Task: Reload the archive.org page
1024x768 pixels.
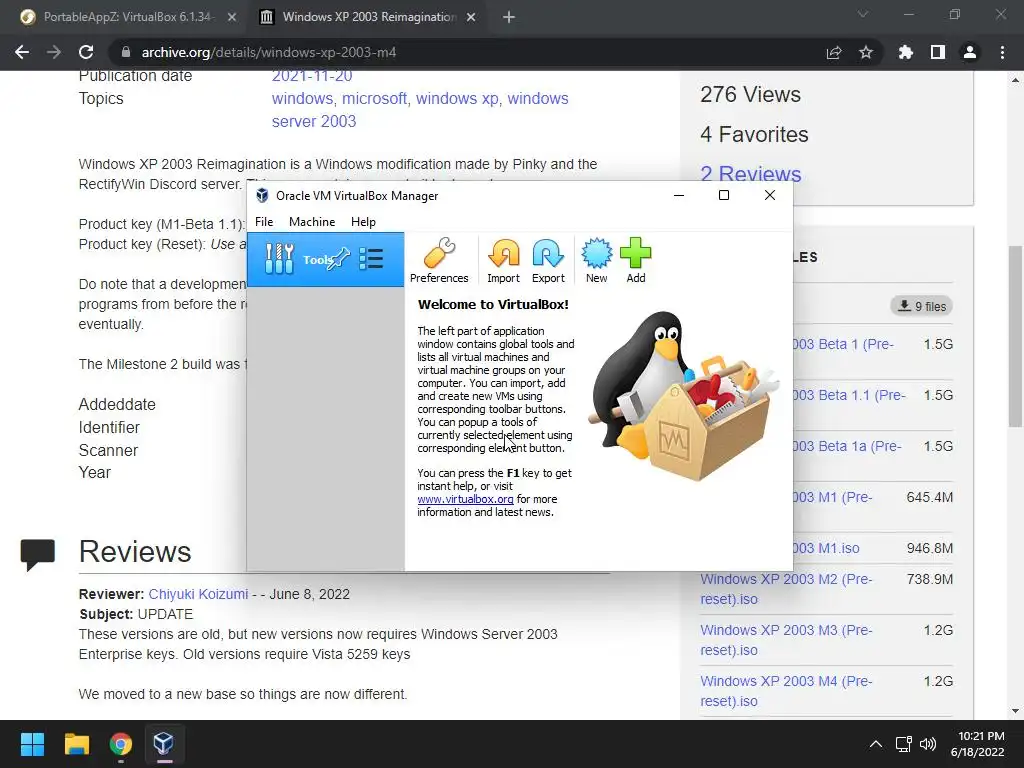Action: [86, 52]
